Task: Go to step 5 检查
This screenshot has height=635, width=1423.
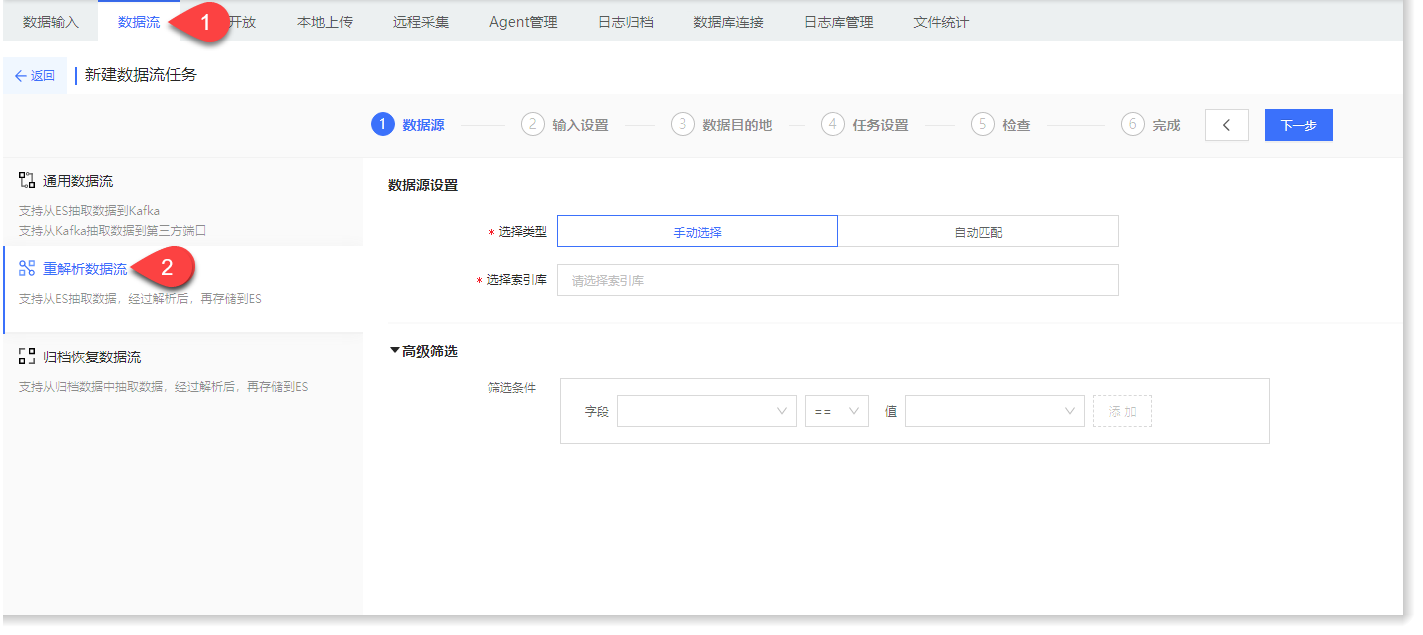Action: tap(1001, 125)
